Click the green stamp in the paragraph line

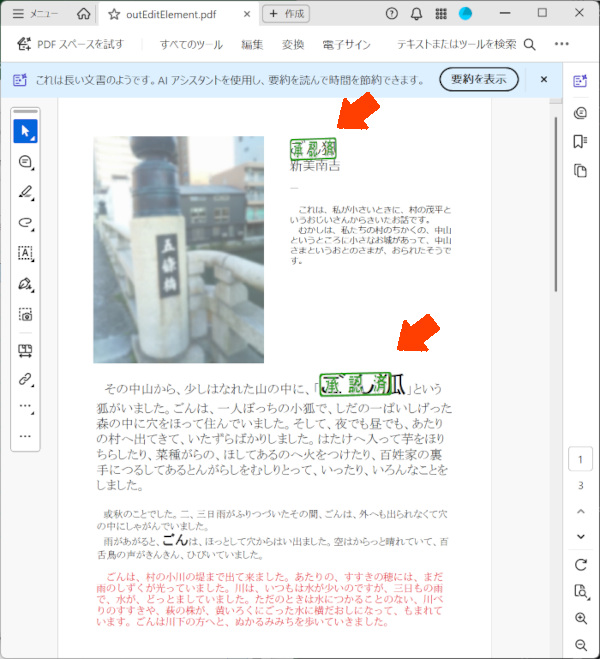pyautogui.click(x=355, y=384)
